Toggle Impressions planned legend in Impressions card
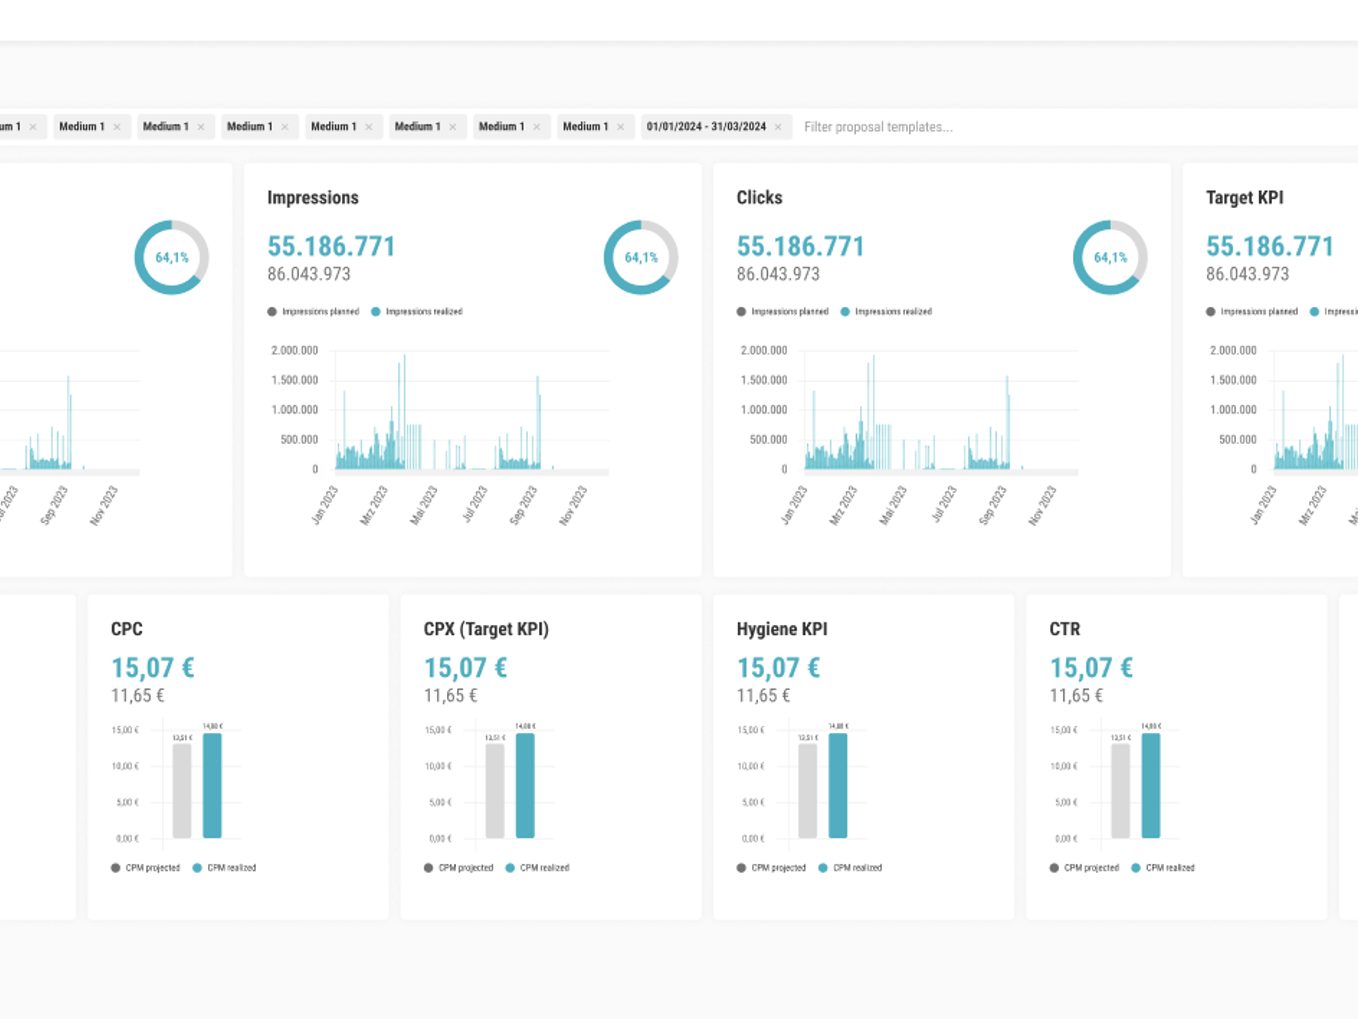The image size is (1358, 1019). 313,312
